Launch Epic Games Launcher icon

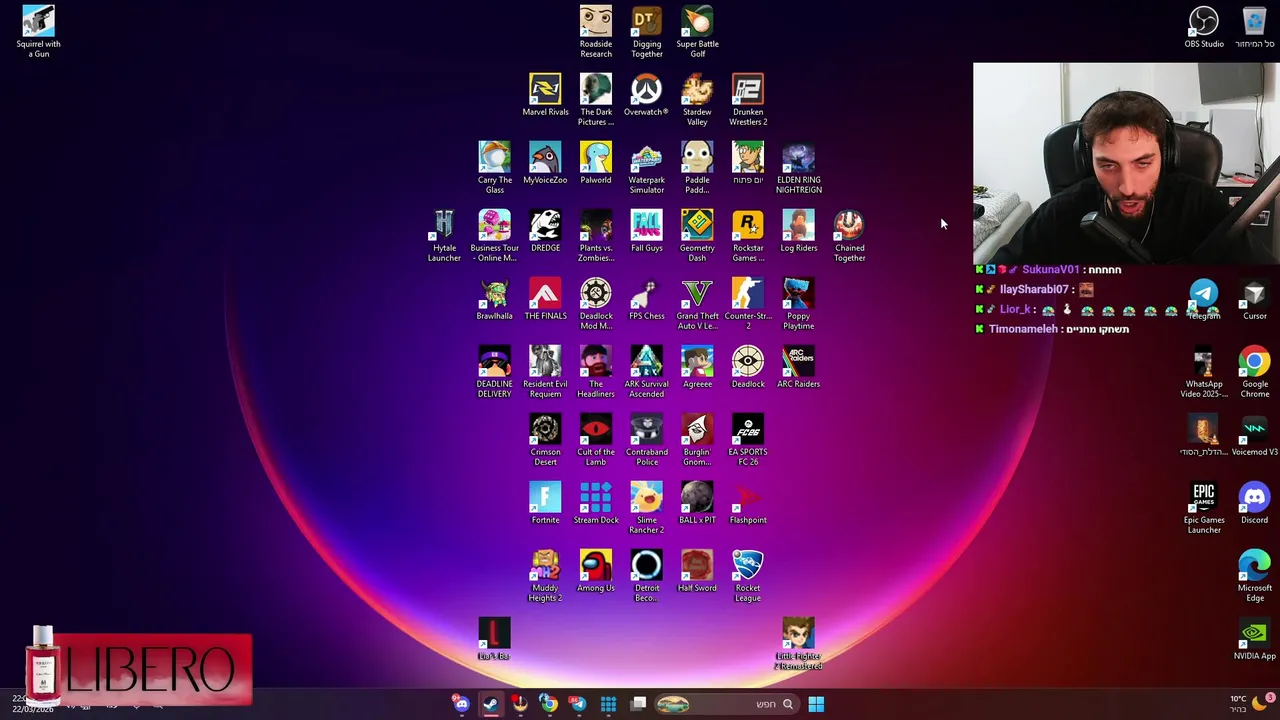[1204, 507]
